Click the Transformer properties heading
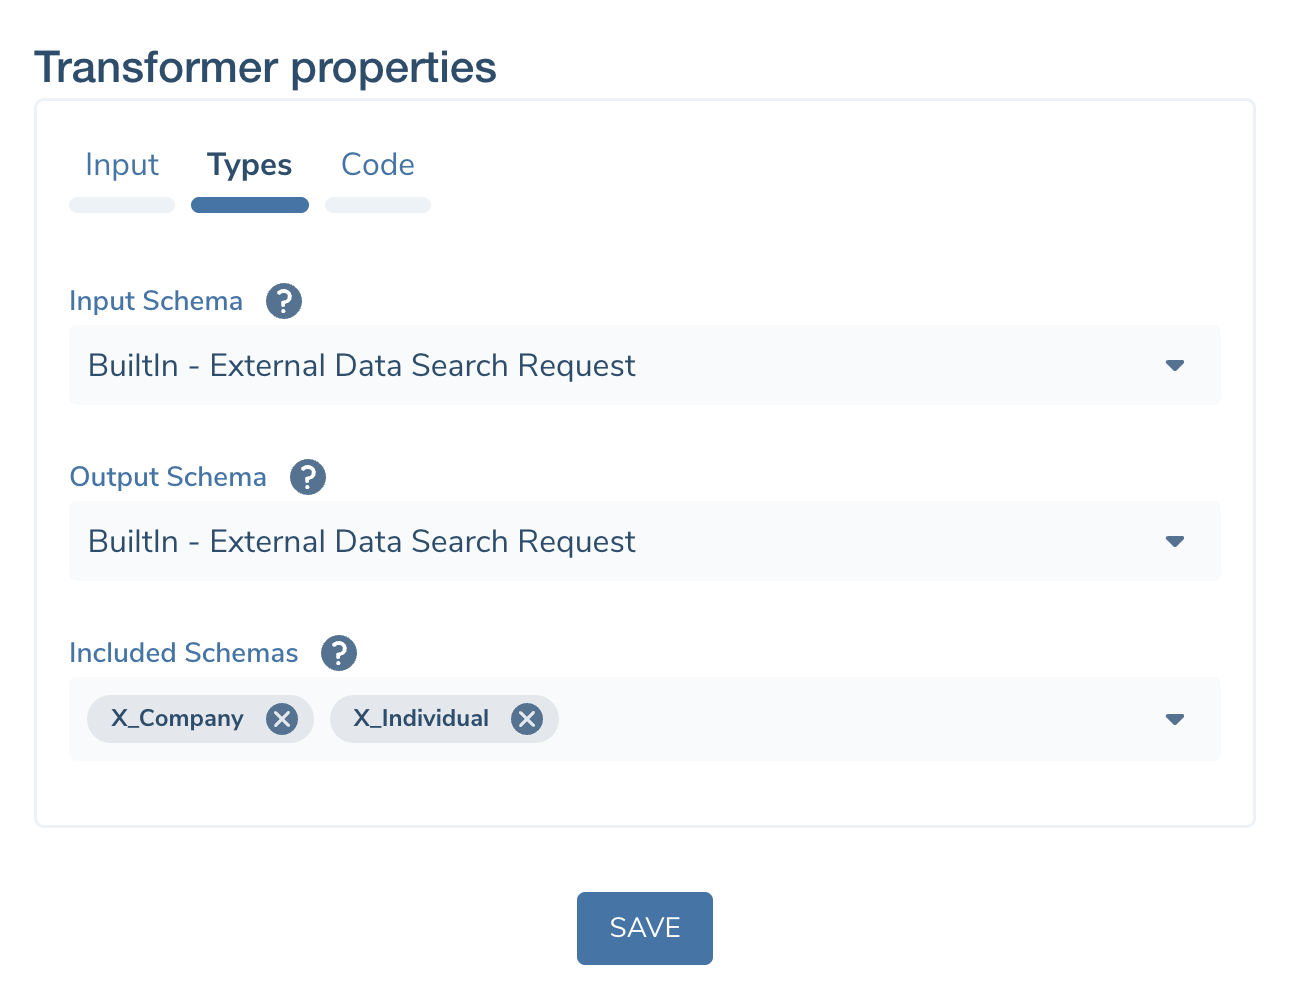This screenshot has height=1004, width=1290. [265, 67]
